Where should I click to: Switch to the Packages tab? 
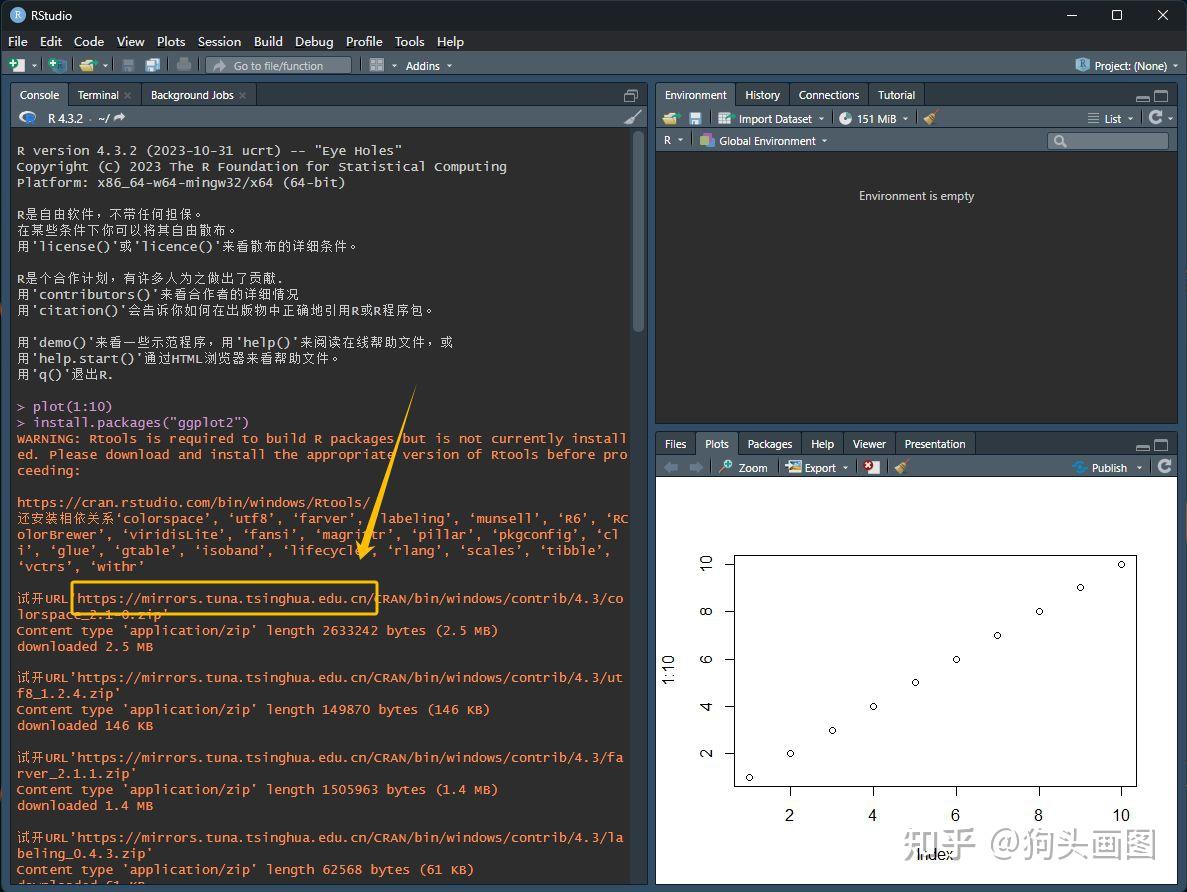(769, 443)
